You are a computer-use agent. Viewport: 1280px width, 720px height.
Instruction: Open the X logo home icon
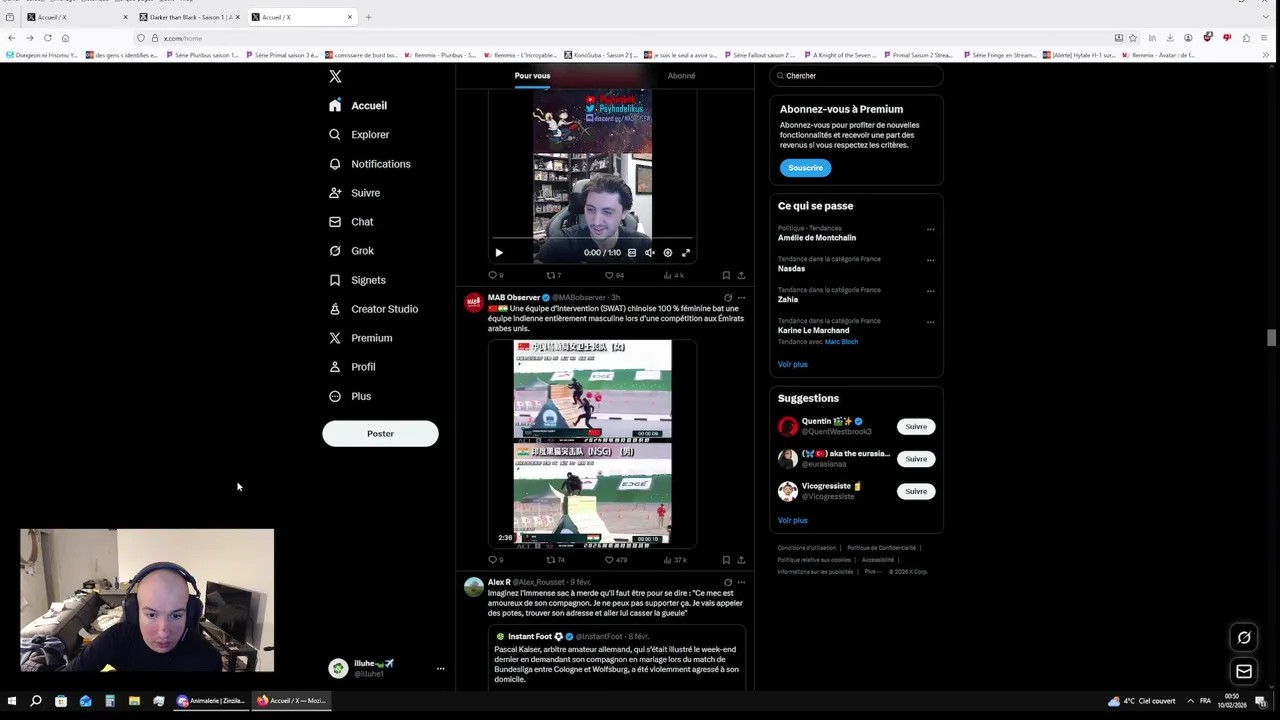(x=335, y=76)
